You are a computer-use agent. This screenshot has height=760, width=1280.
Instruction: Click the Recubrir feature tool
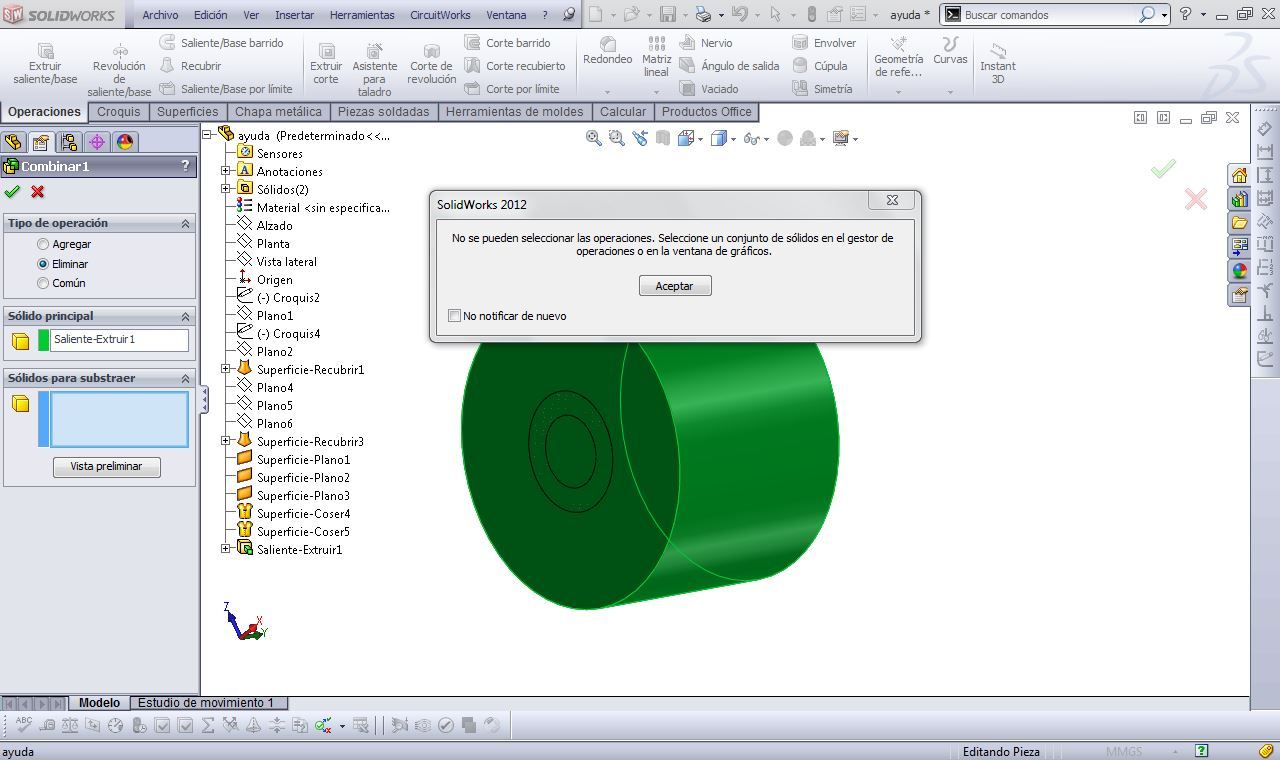click(x=191, y=66)
